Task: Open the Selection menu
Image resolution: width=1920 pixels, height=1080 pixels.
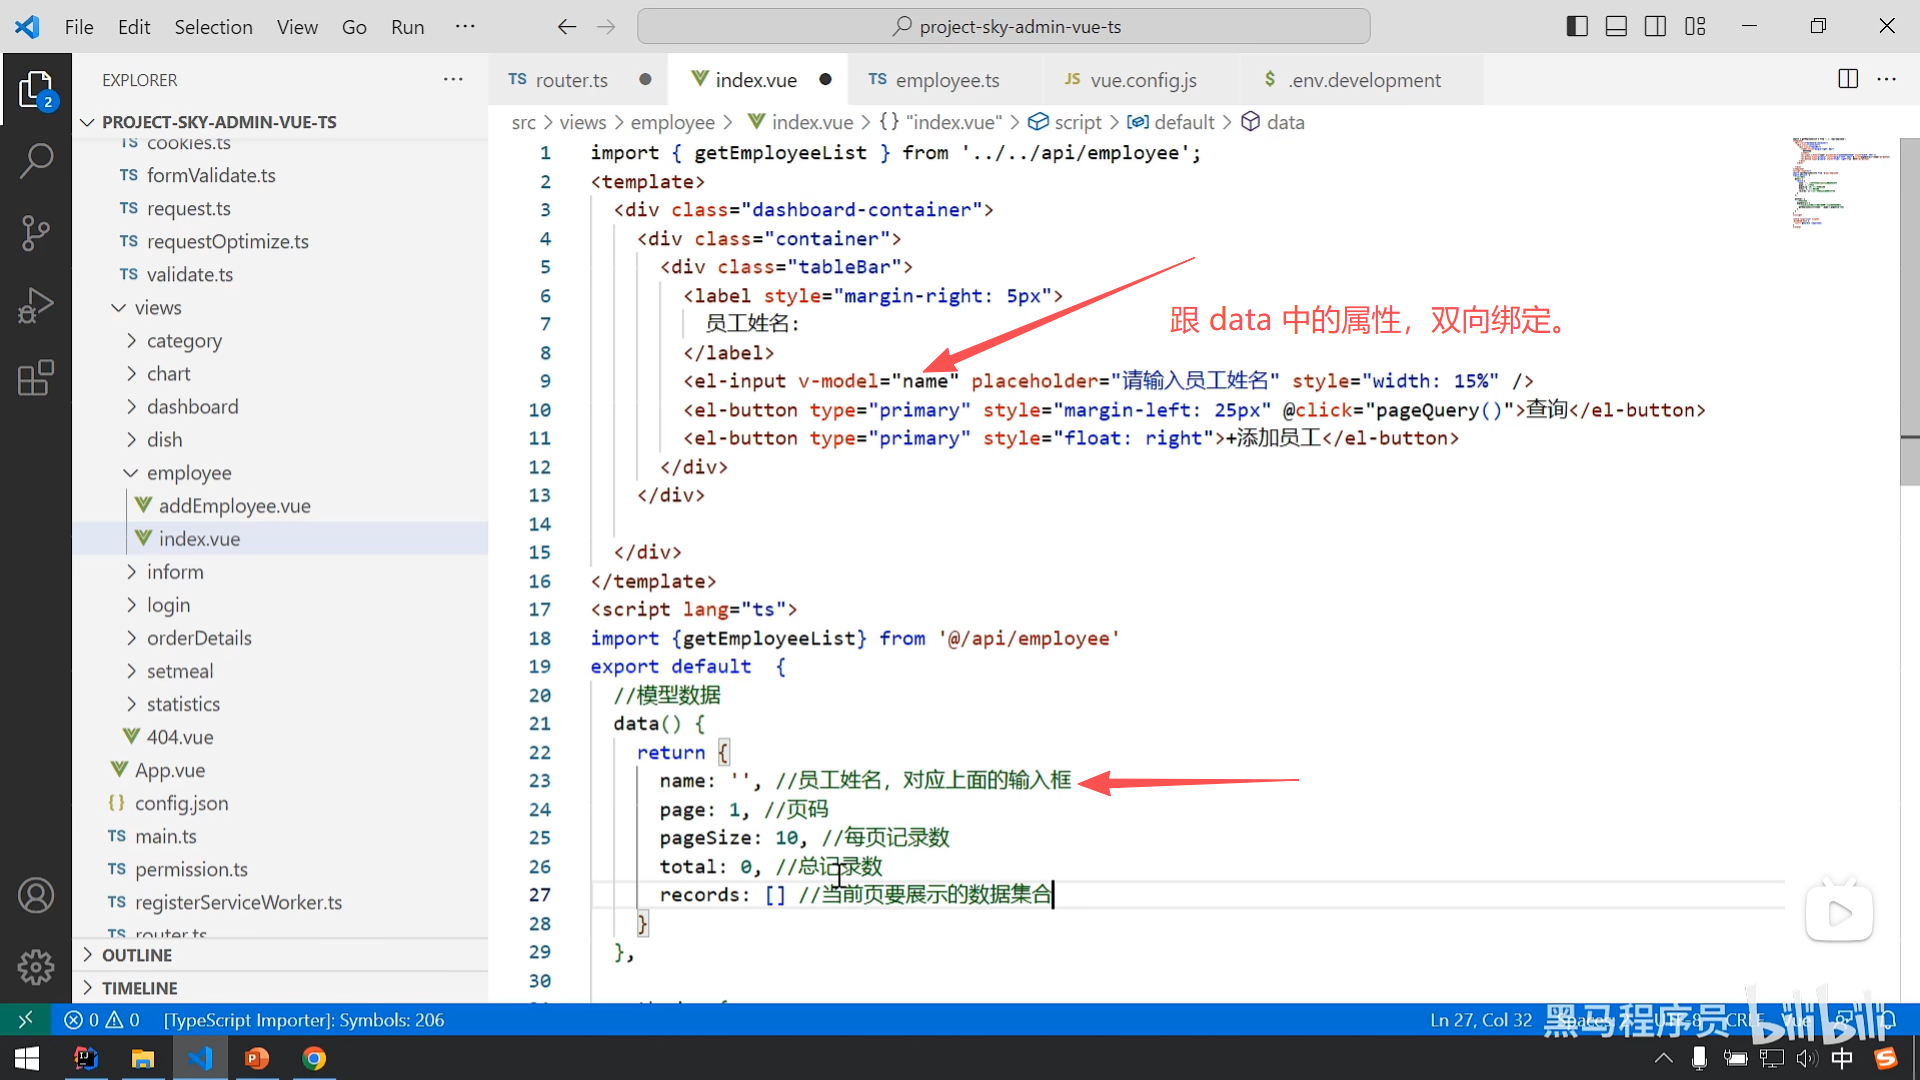Action: pyautogui.click(x=213, y=27)
